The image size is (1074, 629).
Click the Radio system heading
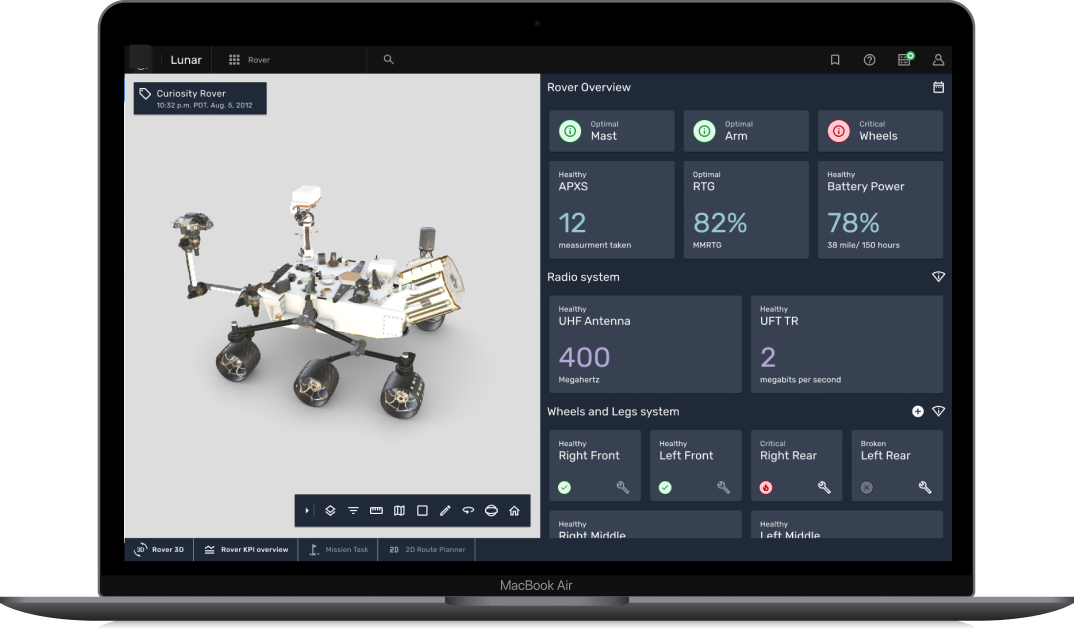coord(583,277)
